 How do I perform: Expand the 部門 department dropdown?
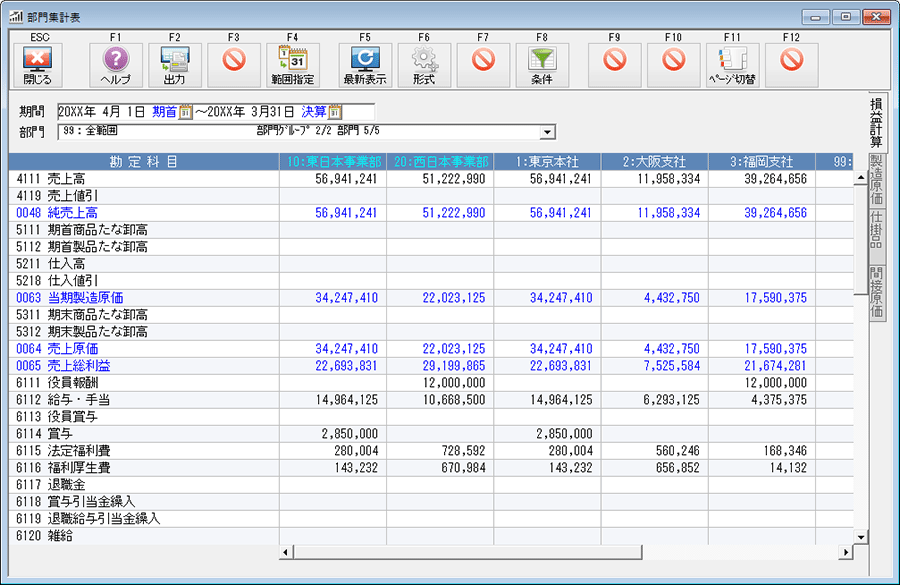pos(547,131)
